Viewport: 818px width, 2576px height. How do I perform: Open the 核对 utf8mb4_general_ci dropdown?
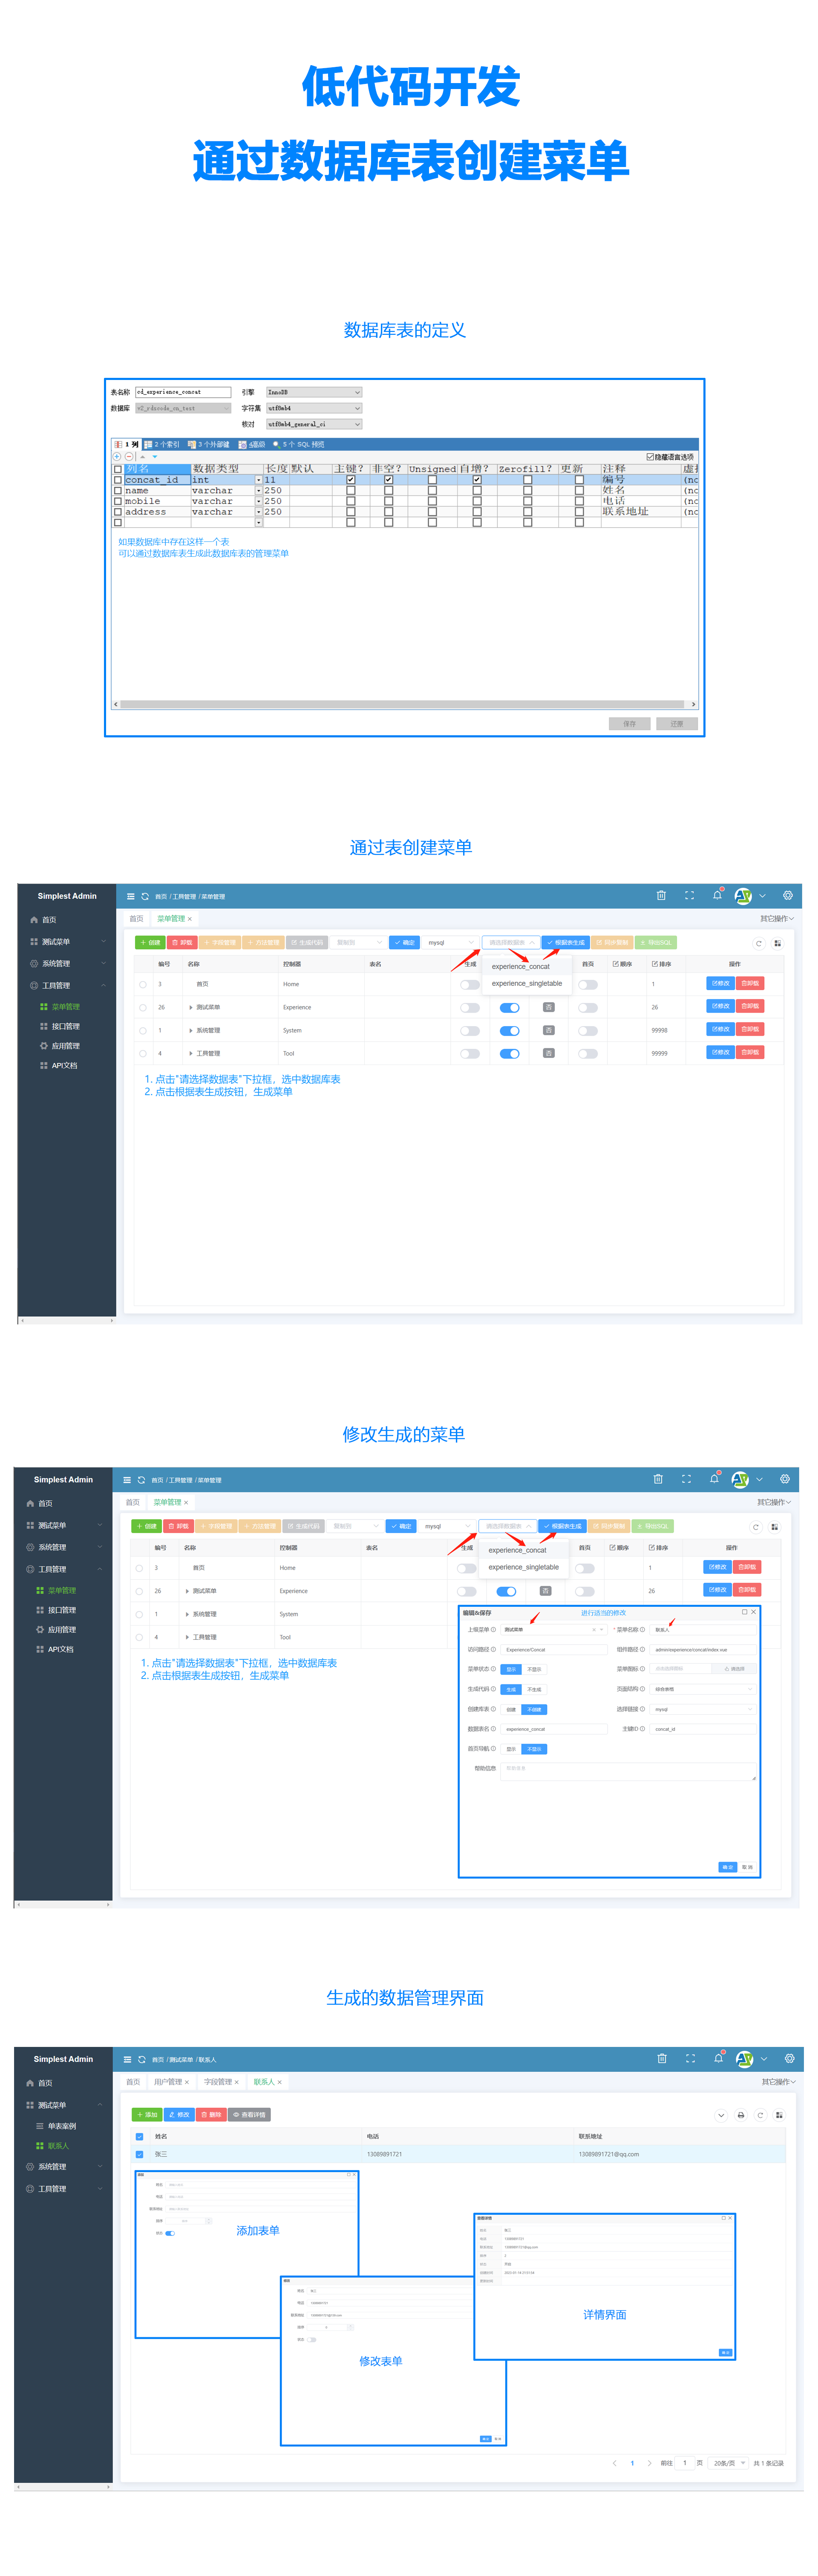(x=314, y=424)
